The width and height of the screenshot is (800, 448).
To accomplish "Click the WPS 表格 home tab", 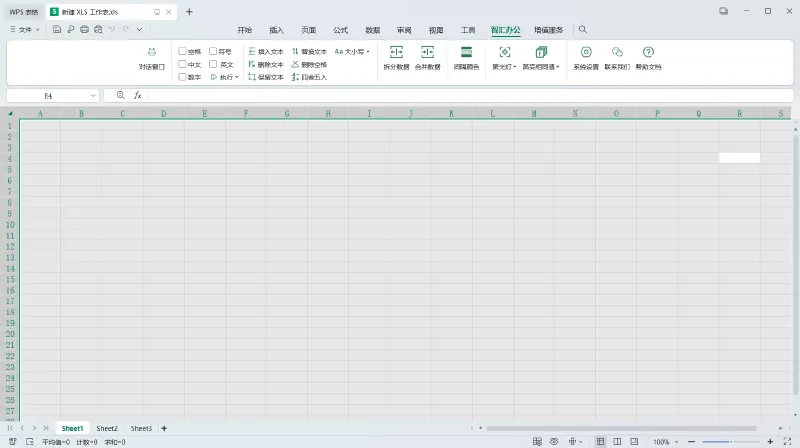I will (23, 12).
